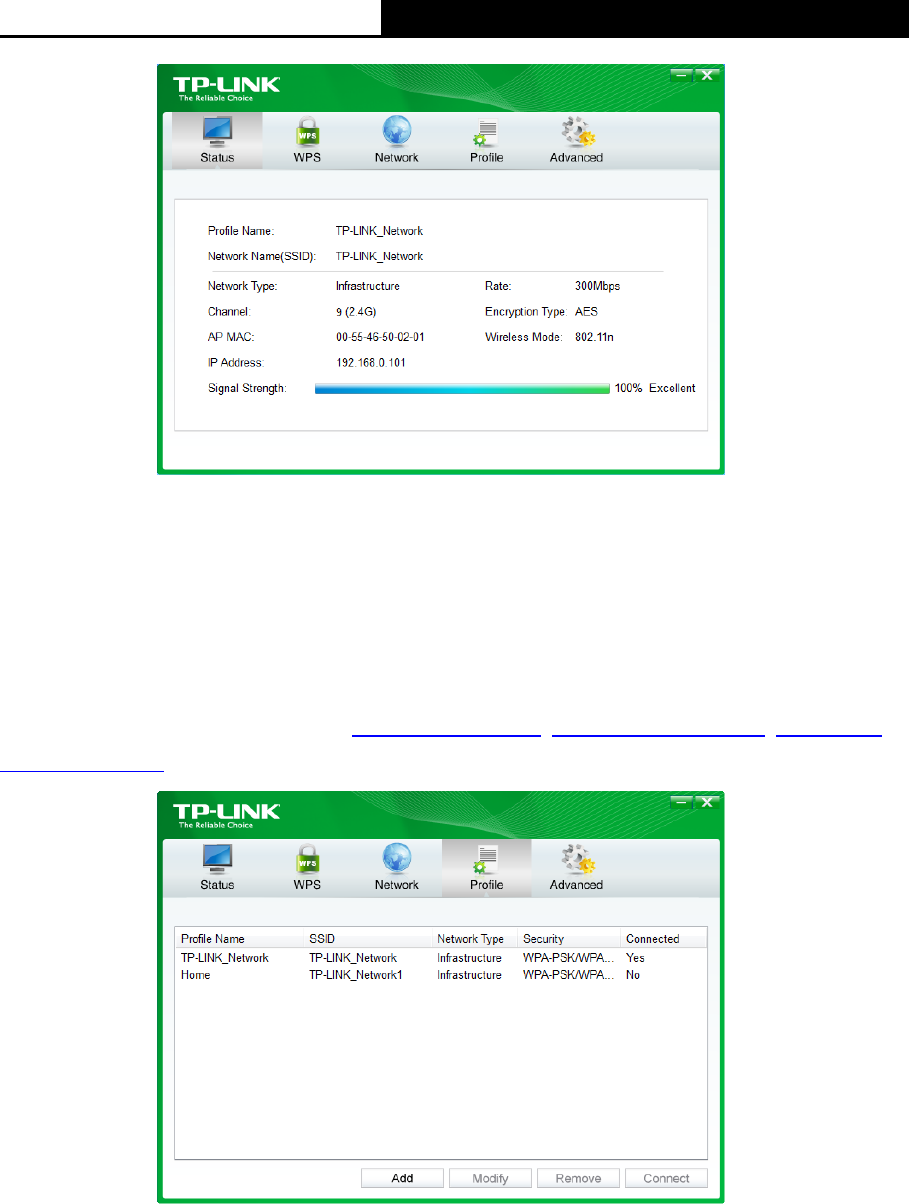
Task: Sort by the Profile Name column header
Action: tap(240, 939)
